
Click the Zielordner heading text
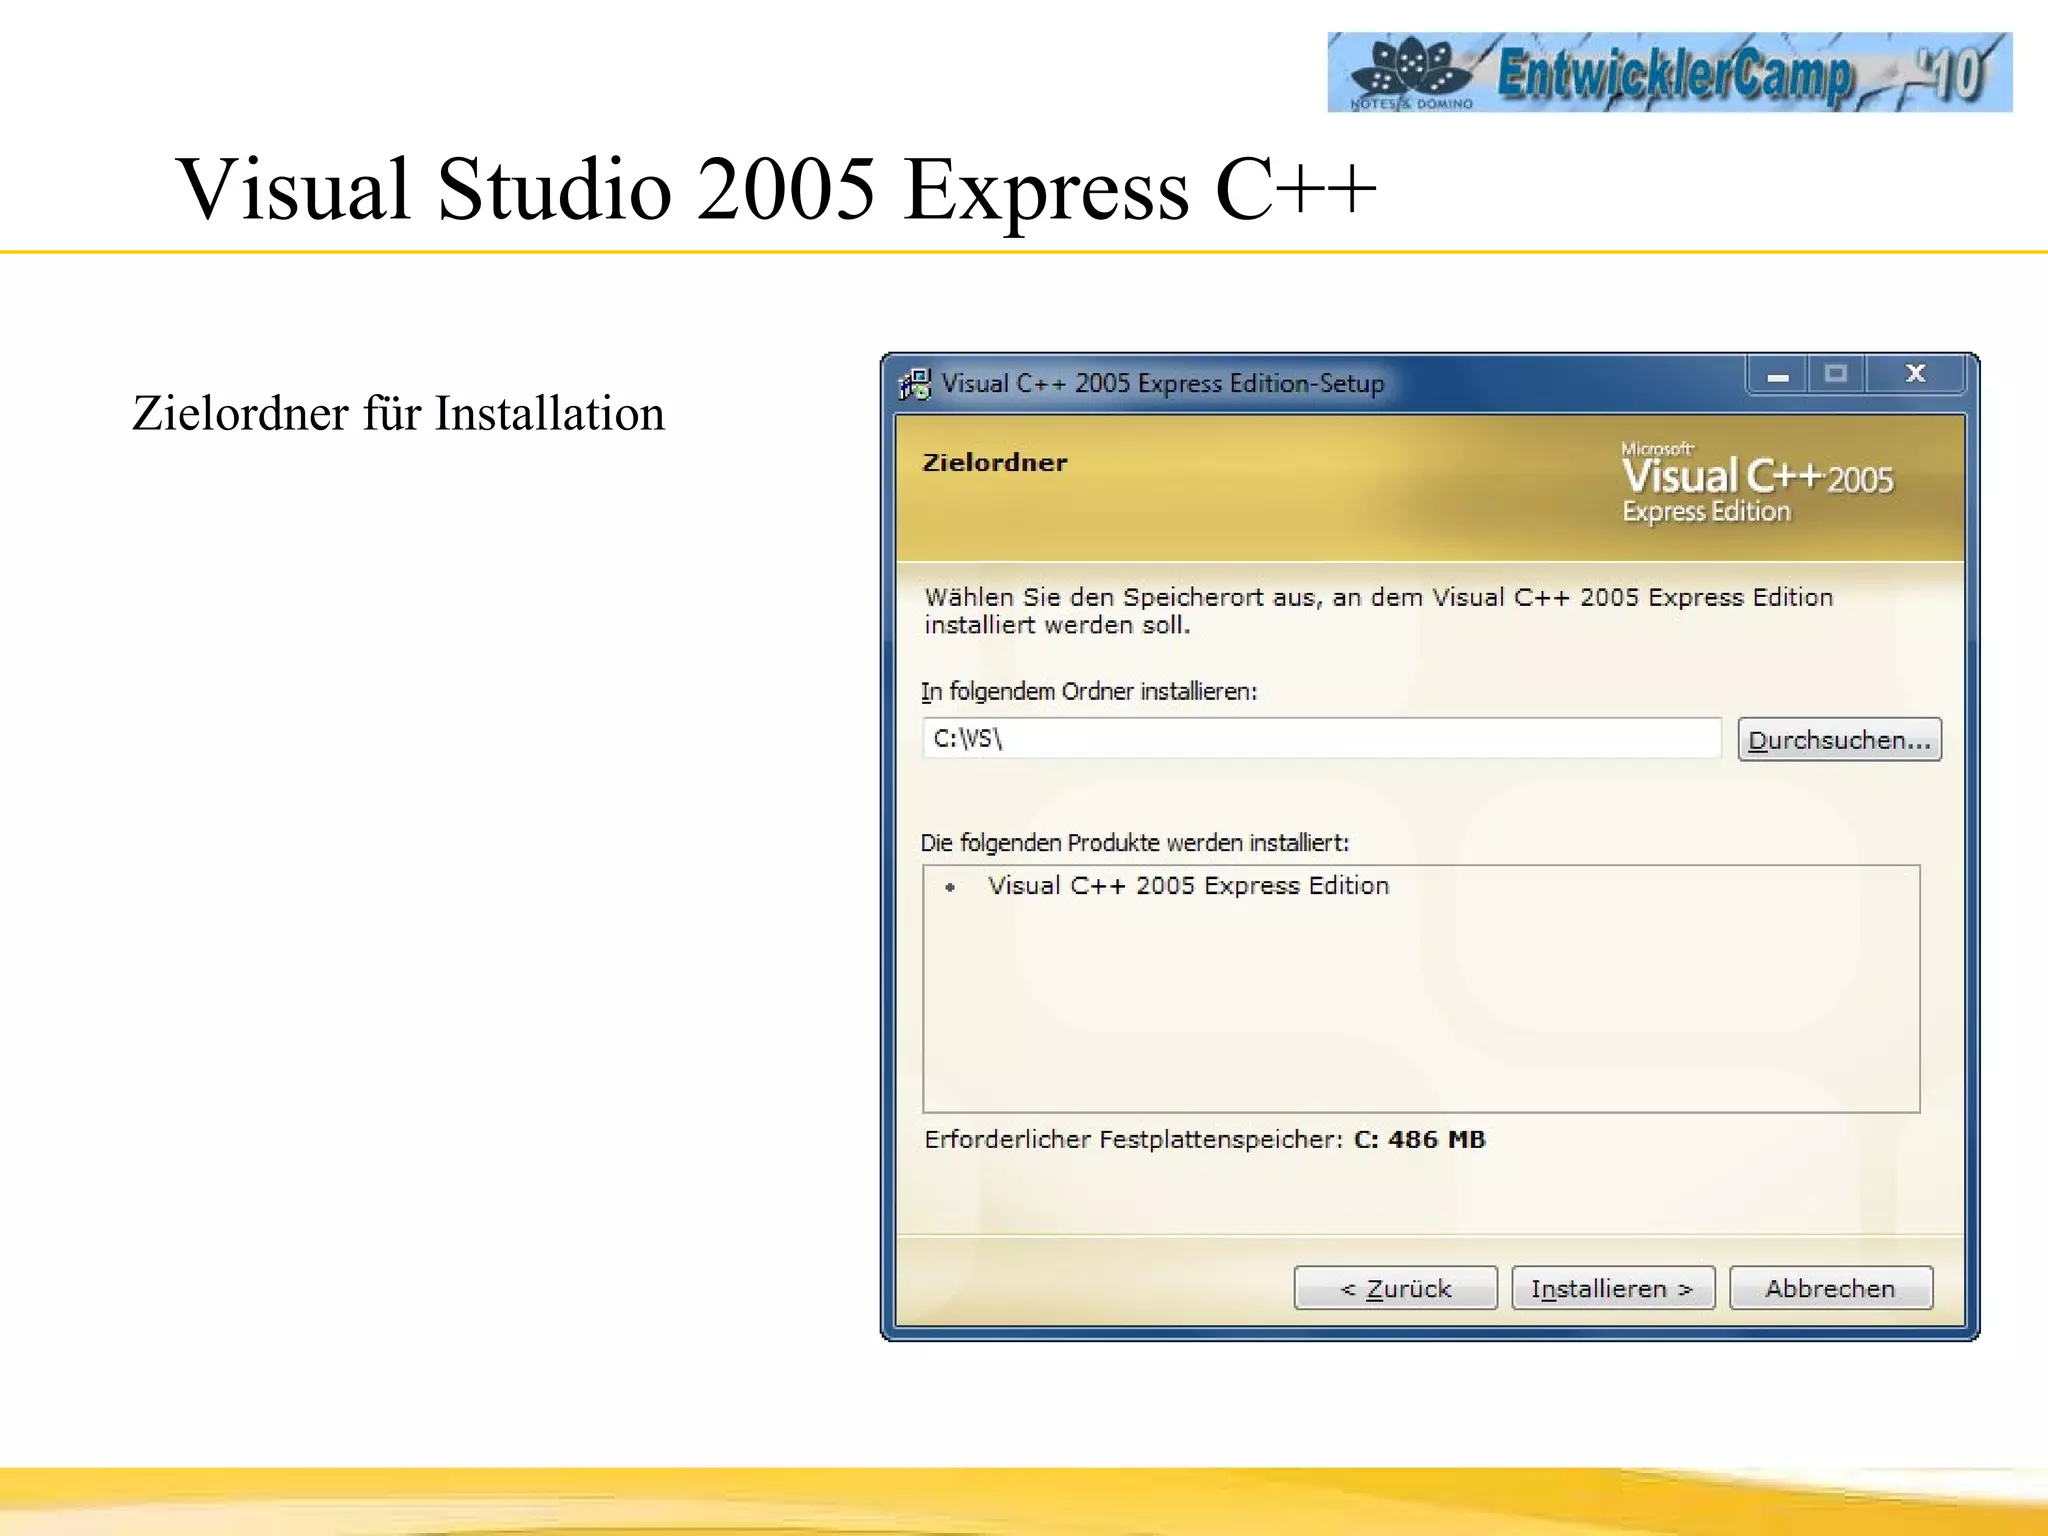coord(995,462)
